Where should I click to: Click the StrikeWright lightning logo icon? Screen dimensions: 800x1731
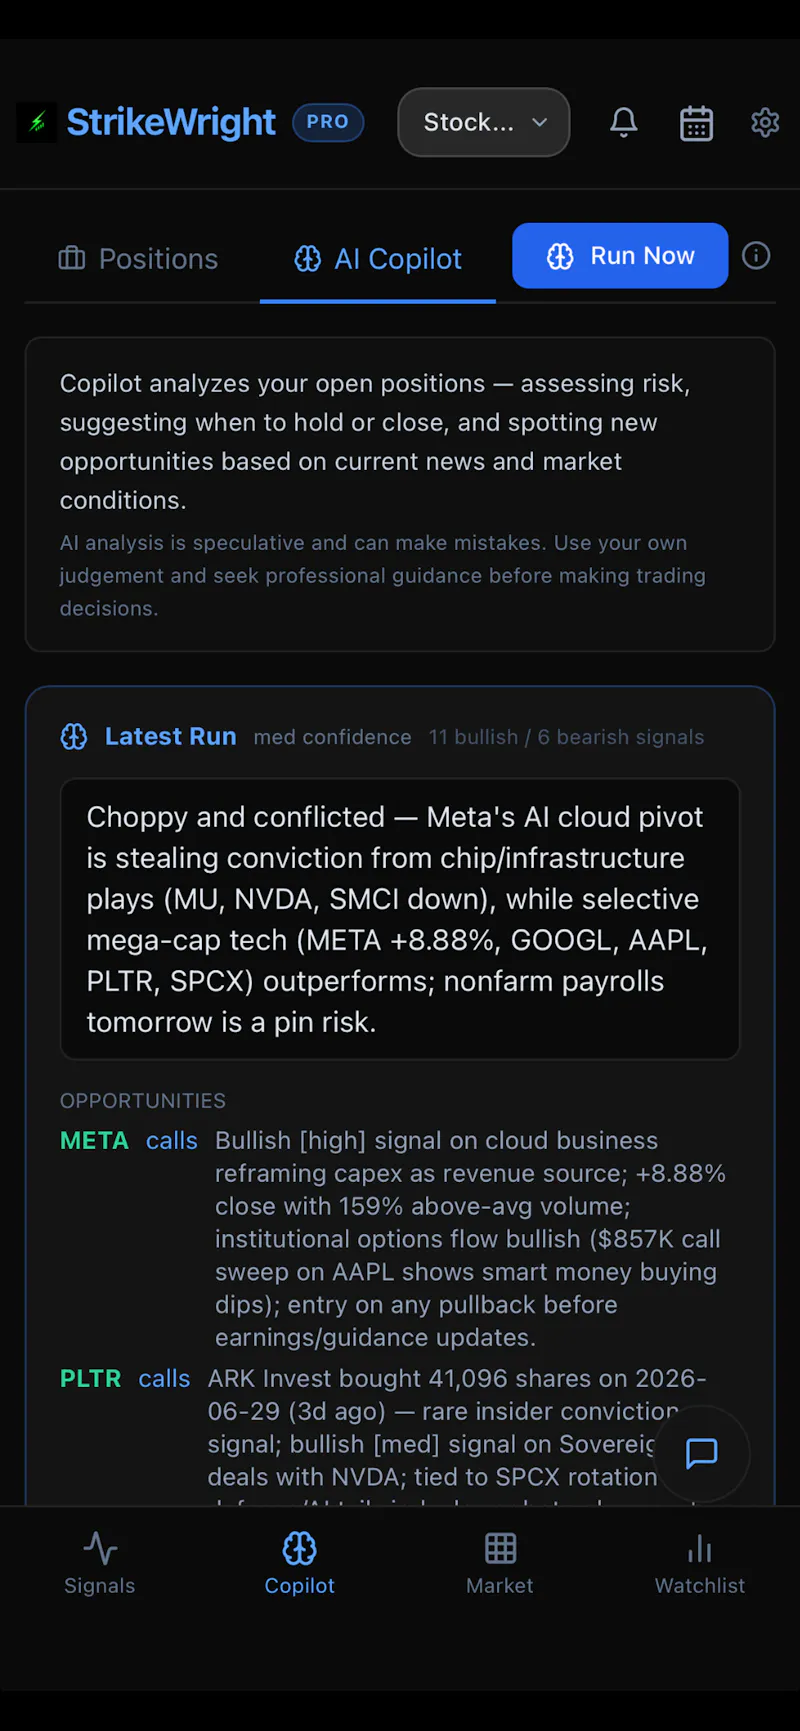(37, 122)
